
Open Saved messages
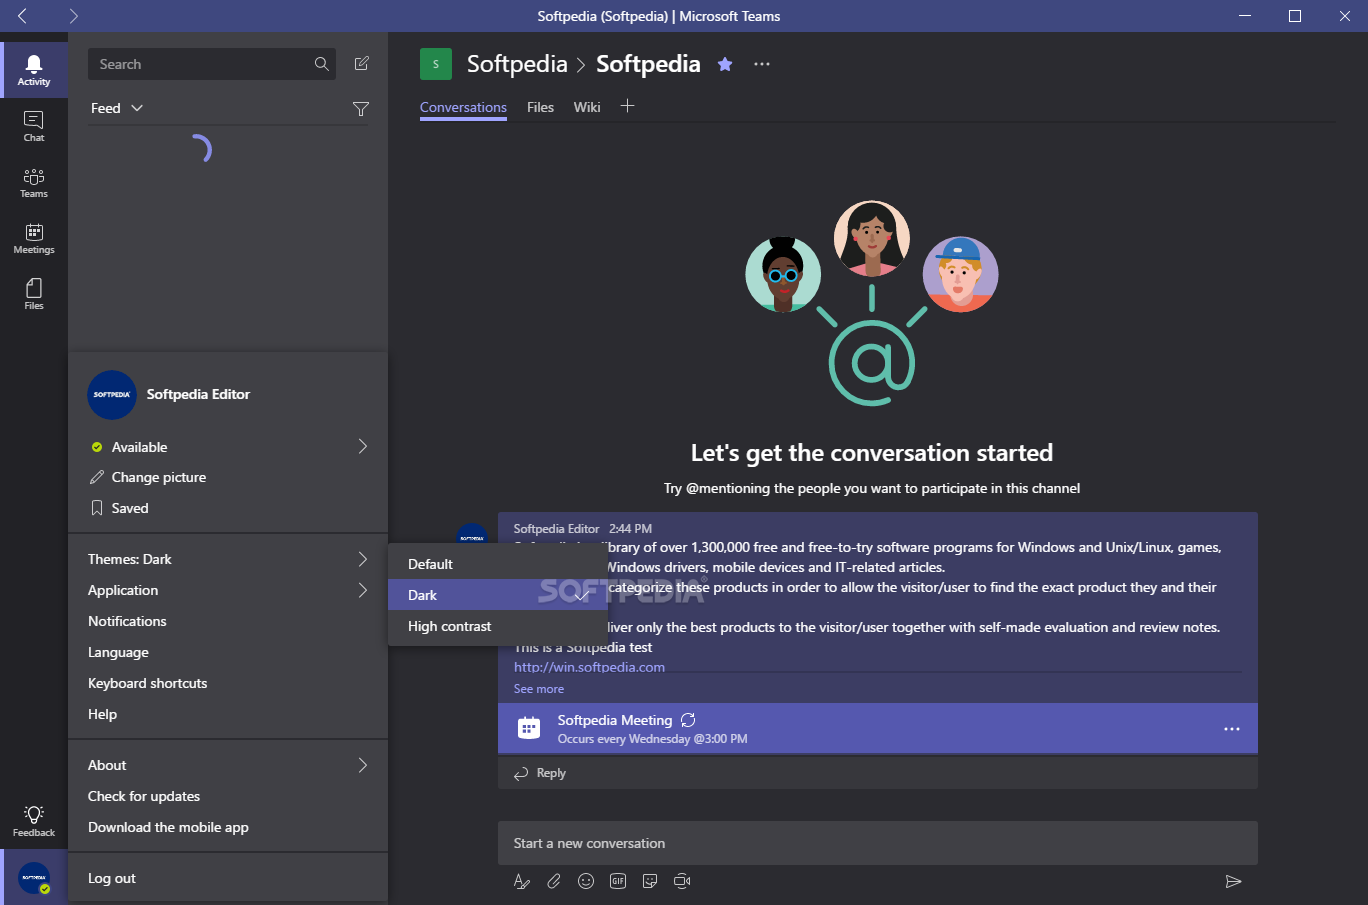[x=130, y=508]
